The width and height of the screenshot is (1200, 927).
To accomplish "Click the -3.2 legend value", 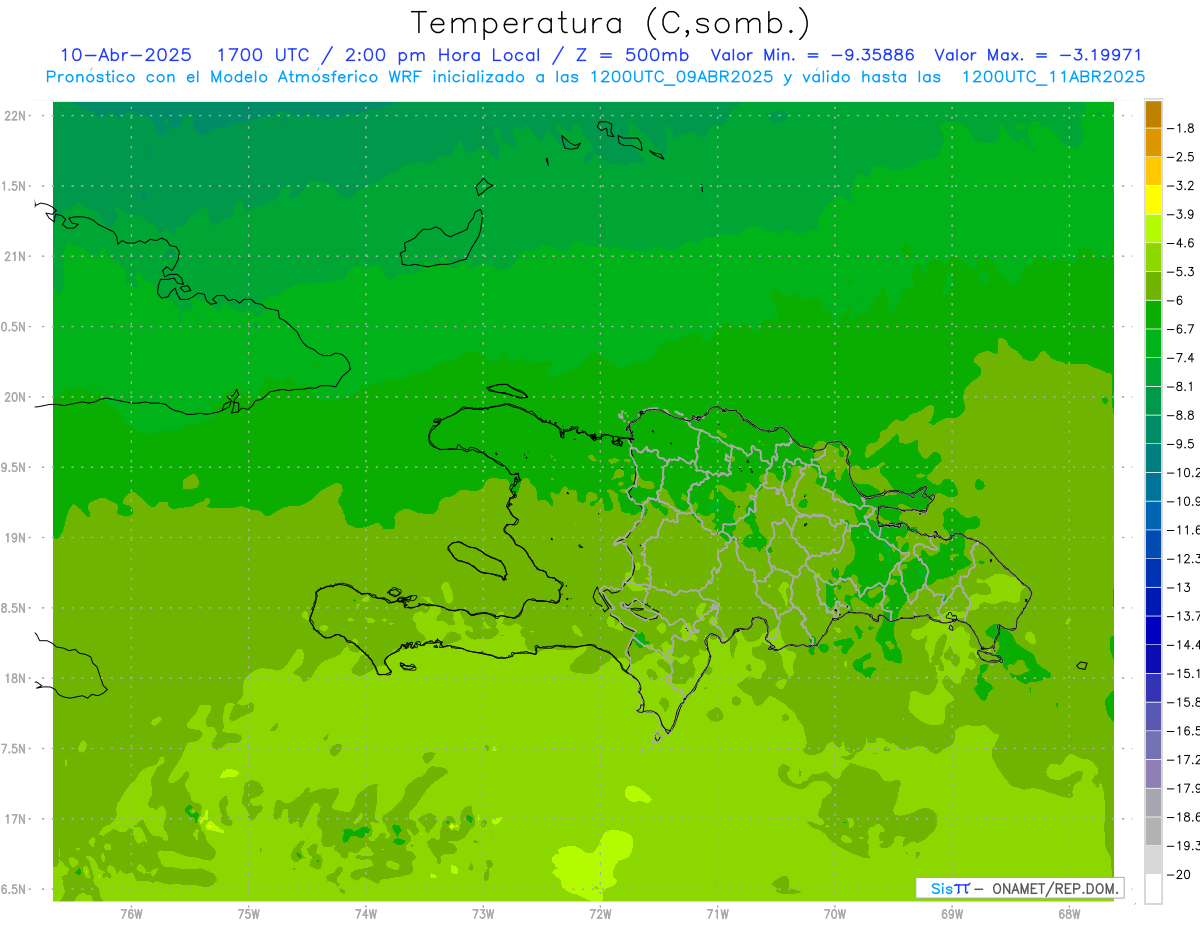I will 1181,186.
